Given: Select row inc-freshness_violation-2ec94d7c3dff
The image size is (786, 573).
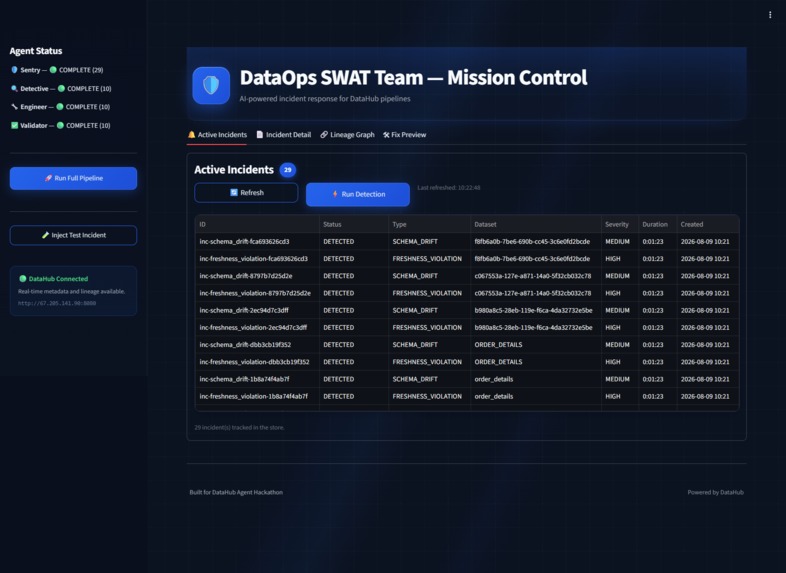Looking at the screenshot, I should click(x=467, y=327).
